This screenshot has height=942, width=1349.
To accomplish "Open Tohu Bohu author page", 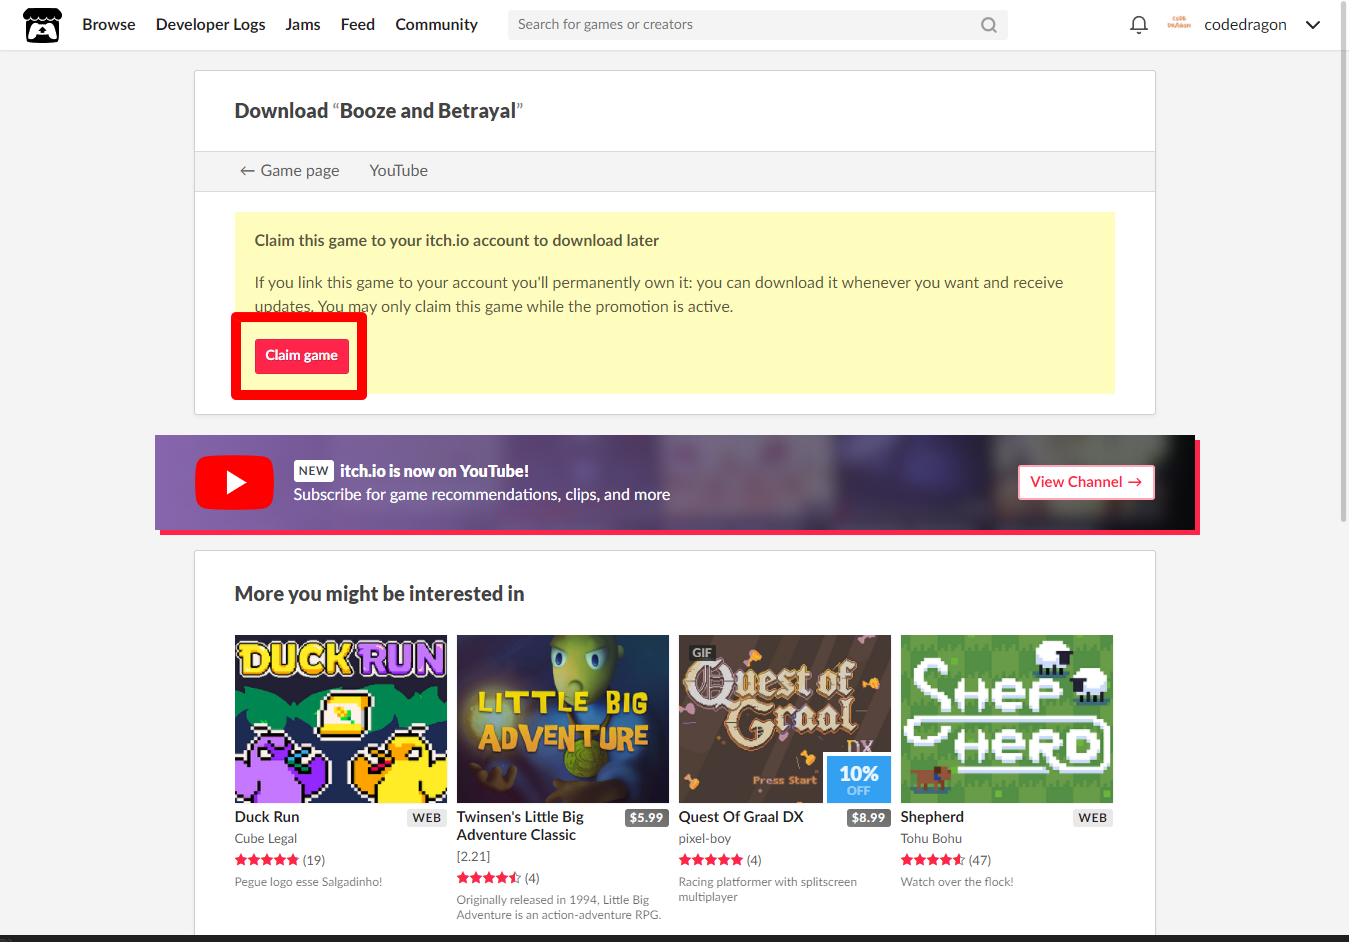I will [931, 839].
